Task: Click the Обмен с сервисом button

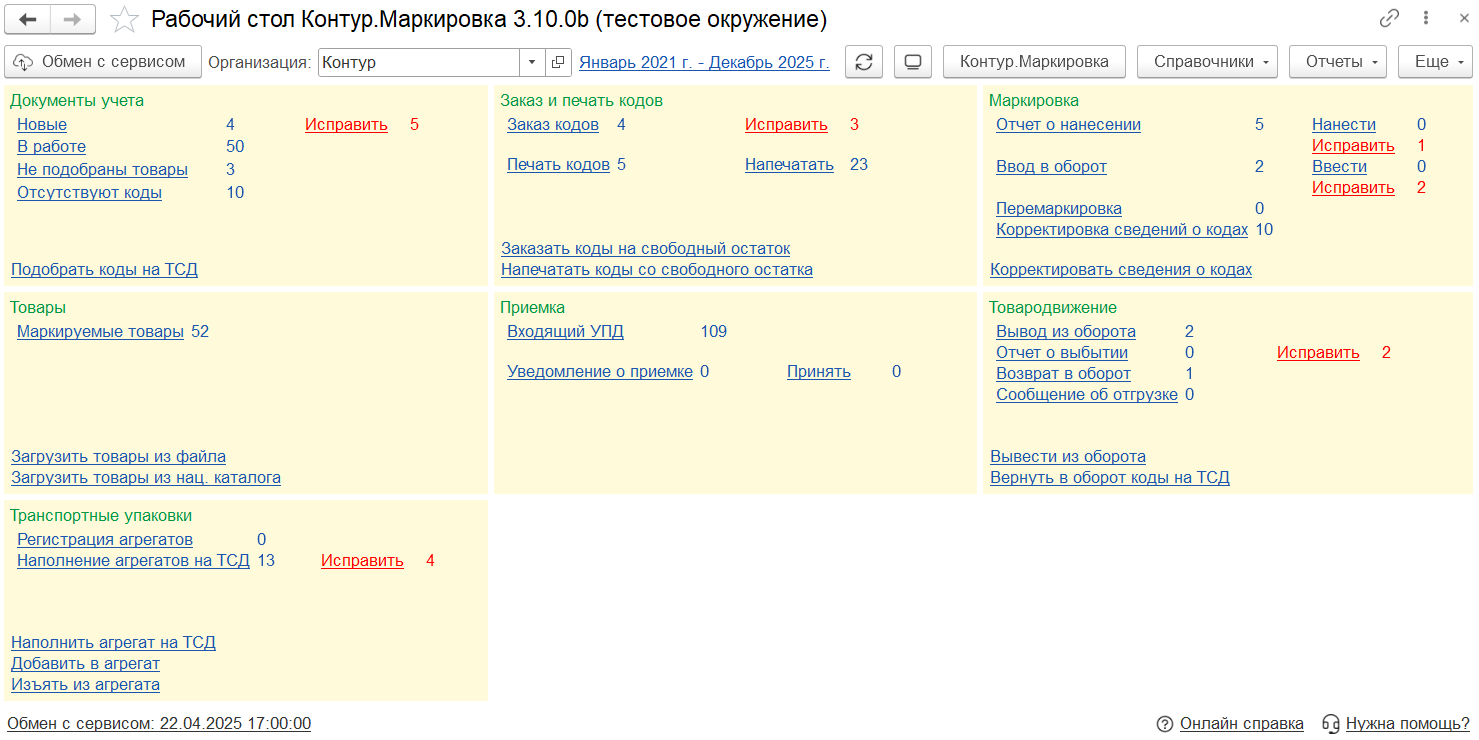Action: 103,62
